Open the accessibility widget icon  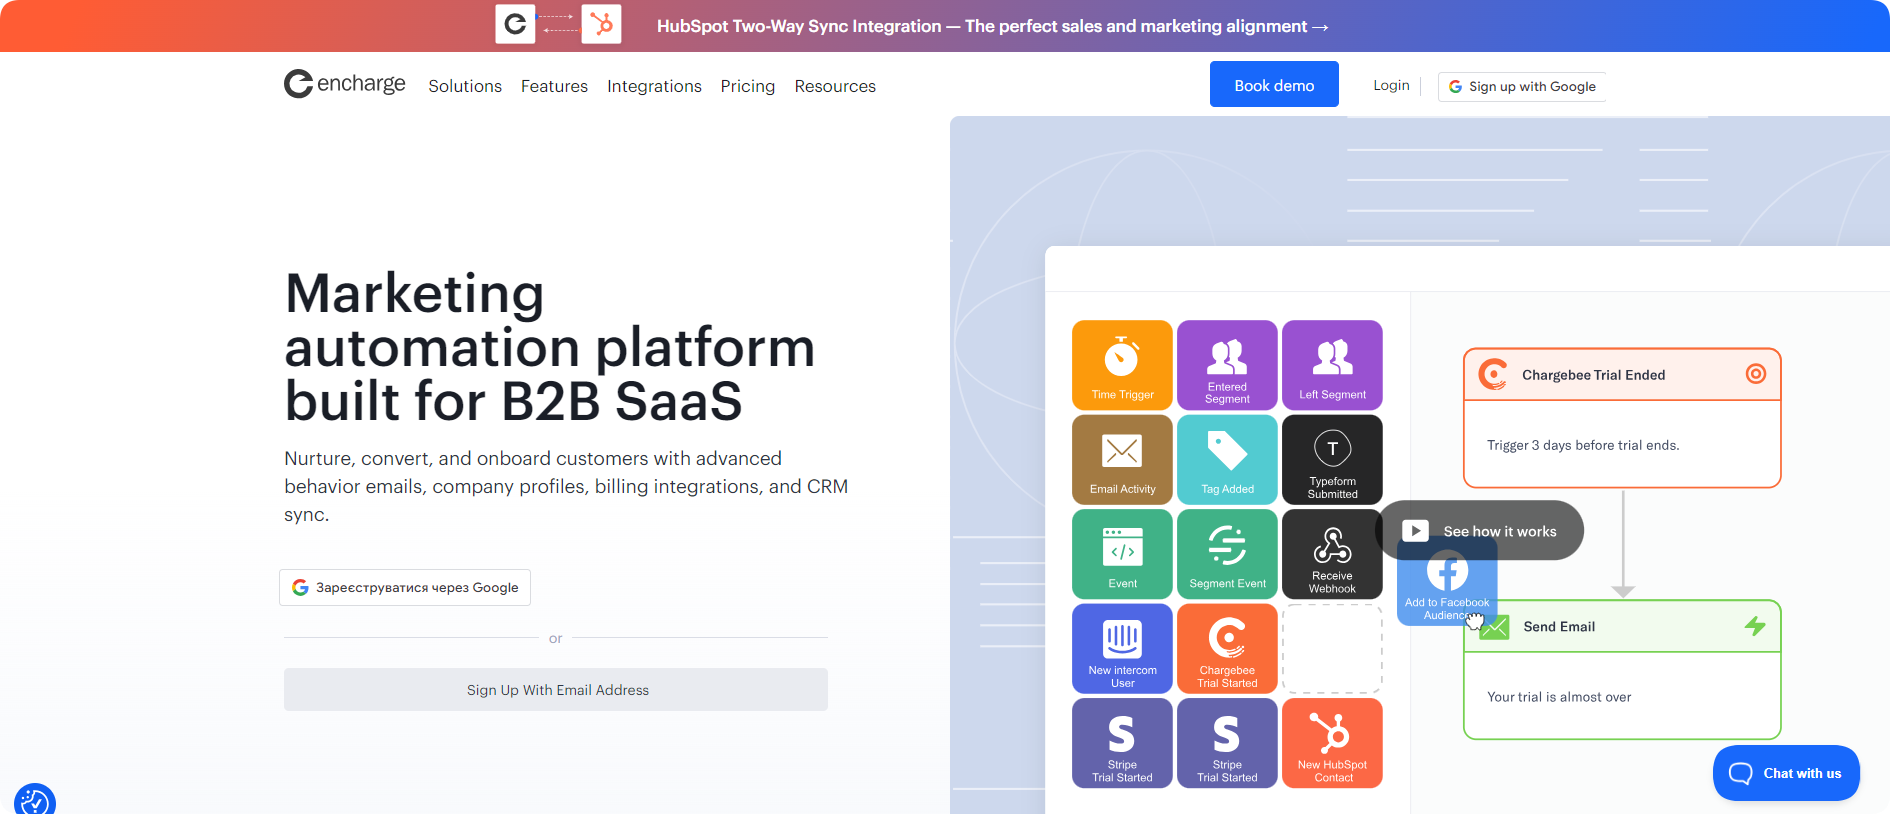tap(35, 801)
